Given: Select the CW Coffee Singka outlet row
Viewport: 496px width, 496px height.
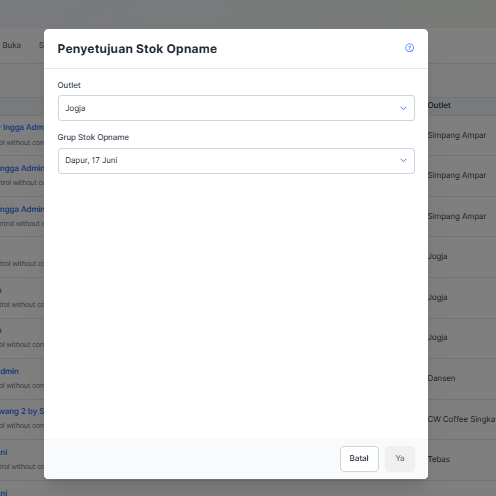Looking at the screenshot, I should point(462,419).
